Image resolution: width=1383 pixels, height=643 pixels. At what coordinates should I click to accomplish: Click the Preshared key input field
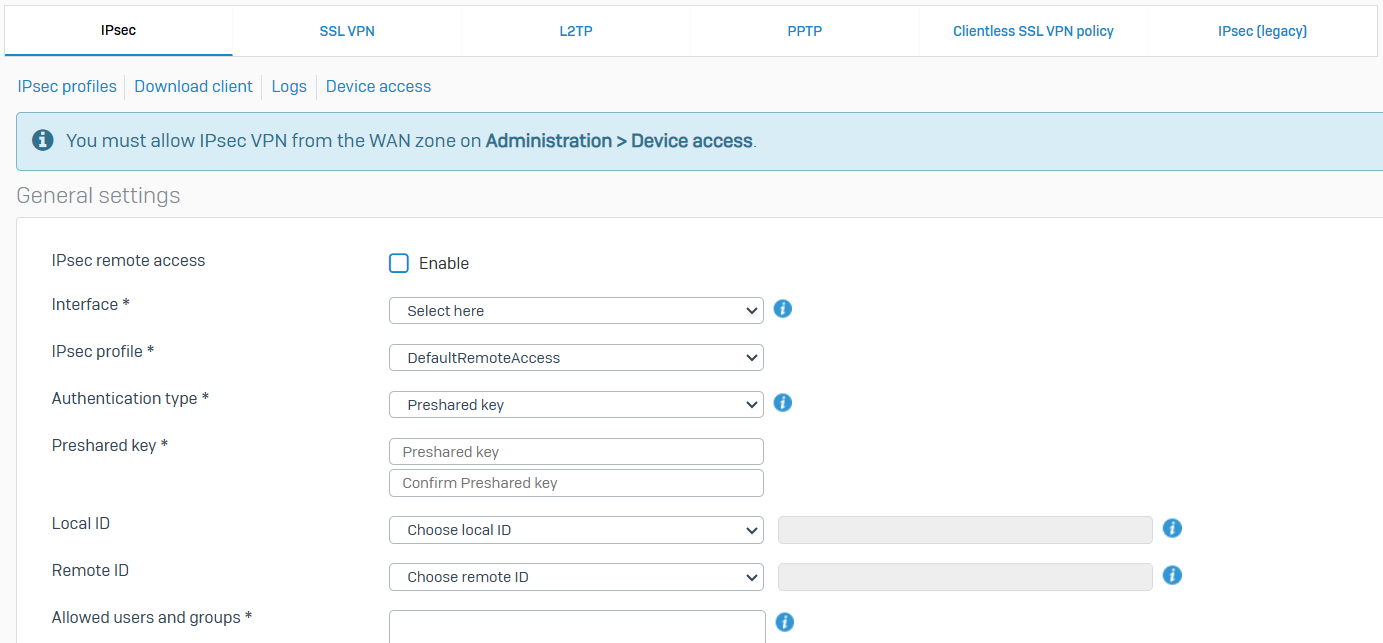coord(575,452)
